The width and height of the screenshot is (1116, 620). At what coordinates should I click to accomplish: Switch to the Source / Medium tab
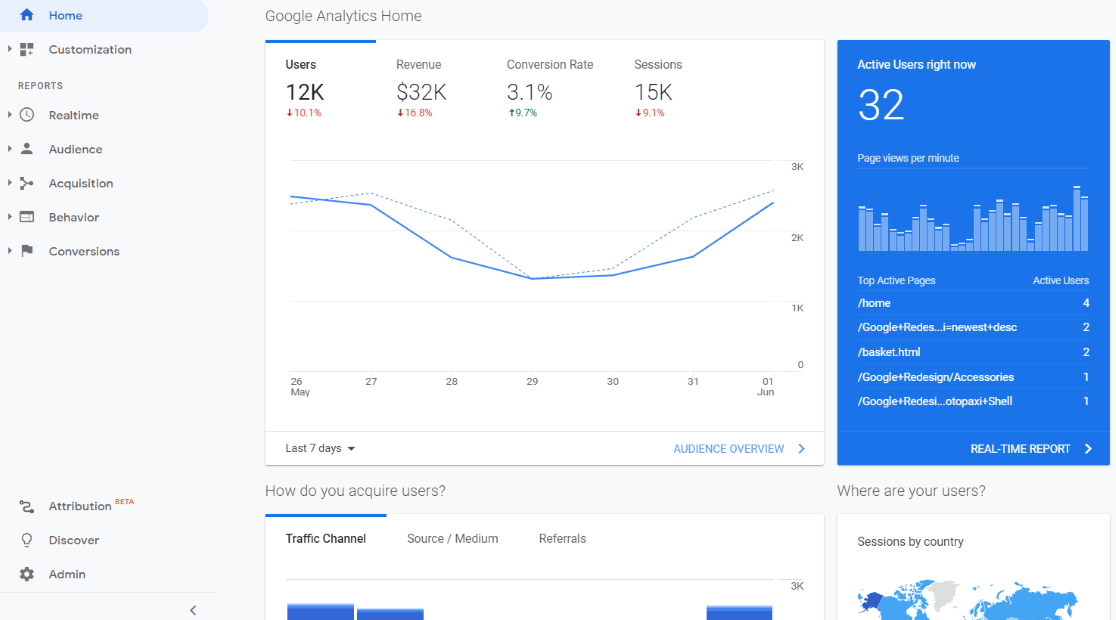pos(452,538)
